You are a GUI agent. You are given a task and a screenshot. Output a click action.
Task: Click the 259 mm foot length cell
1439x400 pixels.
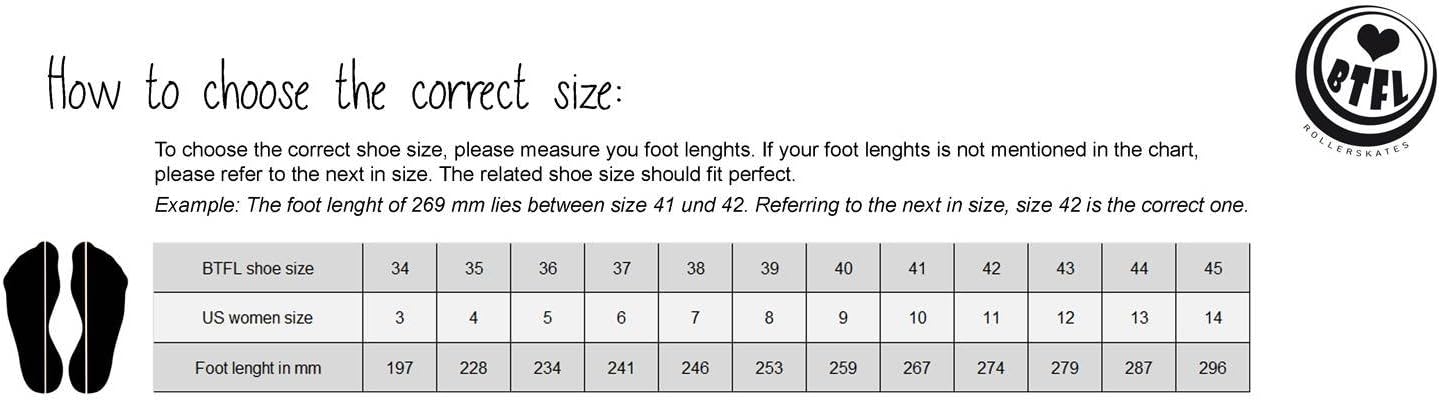tap(843, 368)
